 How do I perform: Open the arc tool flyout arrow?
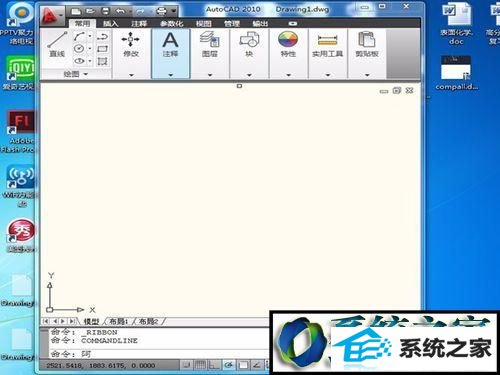90,36
